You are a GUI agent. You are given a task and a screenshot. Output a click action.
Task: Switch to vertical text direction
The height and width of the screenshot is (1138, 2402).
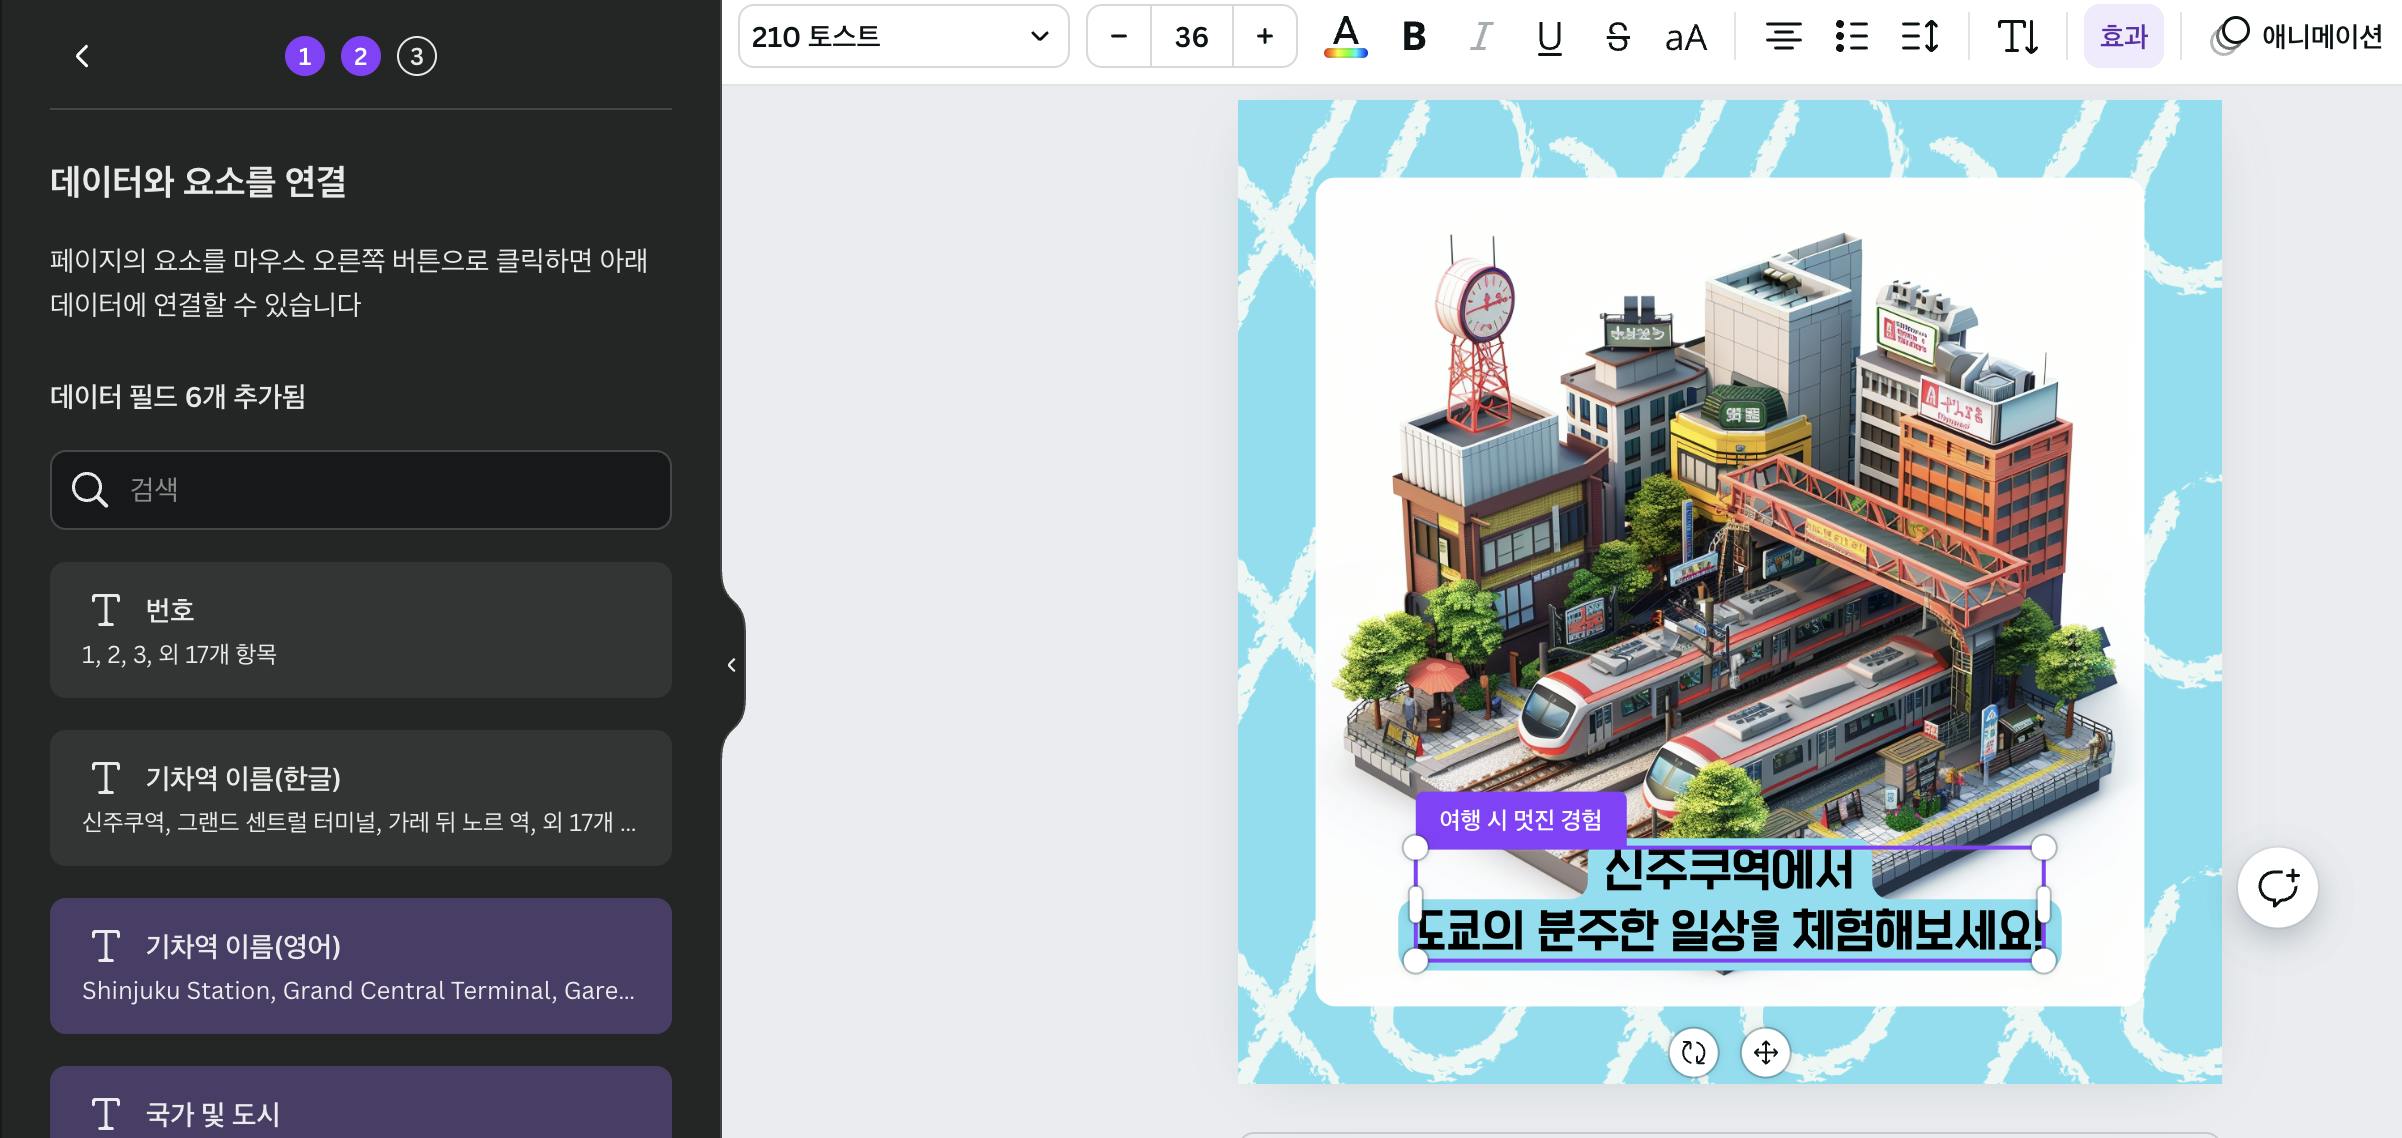click(2017, 37)
